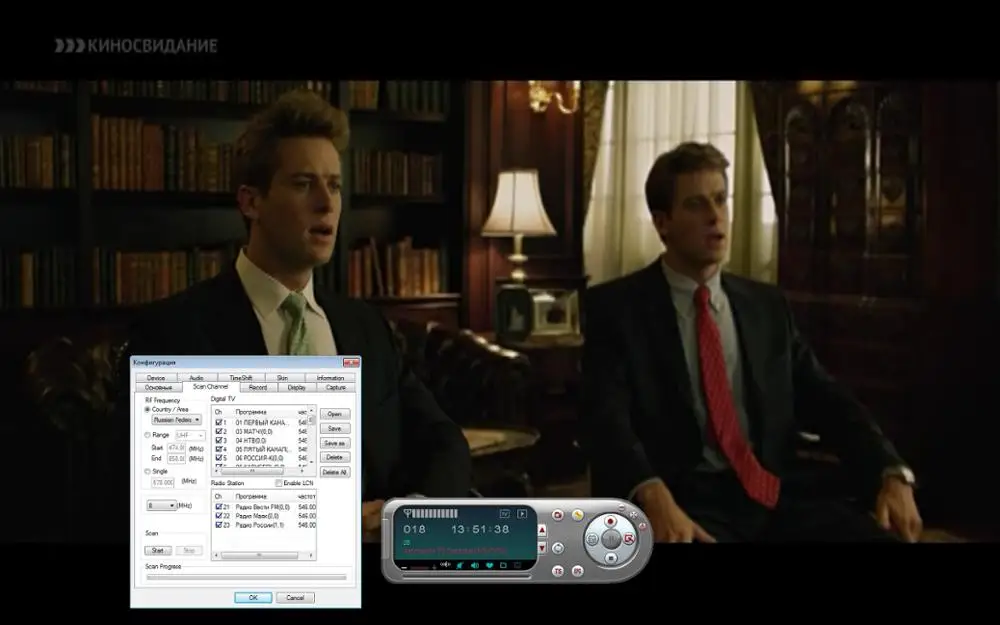The height and width of the screenshot is (625, 1000).
Task: Click the player's small compact-mode button
Action: 633,515
